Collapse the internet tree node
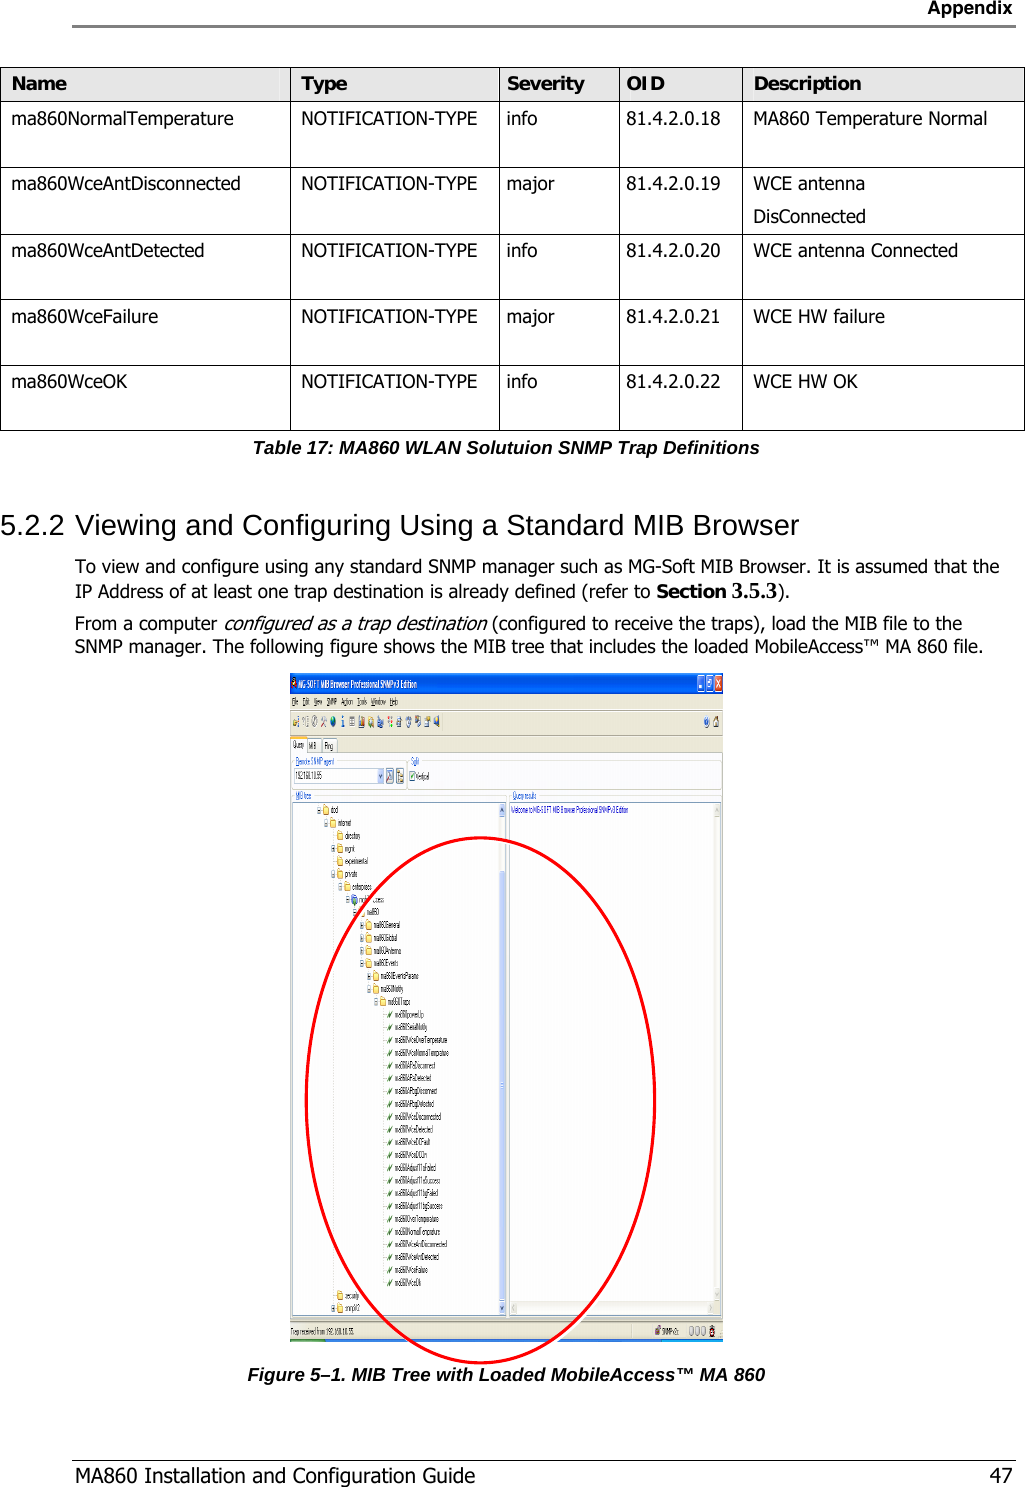 point(326,823)
